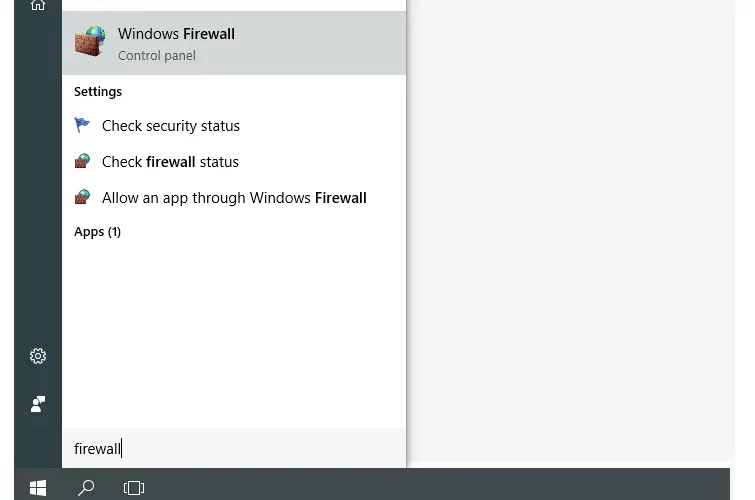This screenshot has height=500, width=755.
Task: Open Task View from the taskbar
Action: [x=134, y=487]
